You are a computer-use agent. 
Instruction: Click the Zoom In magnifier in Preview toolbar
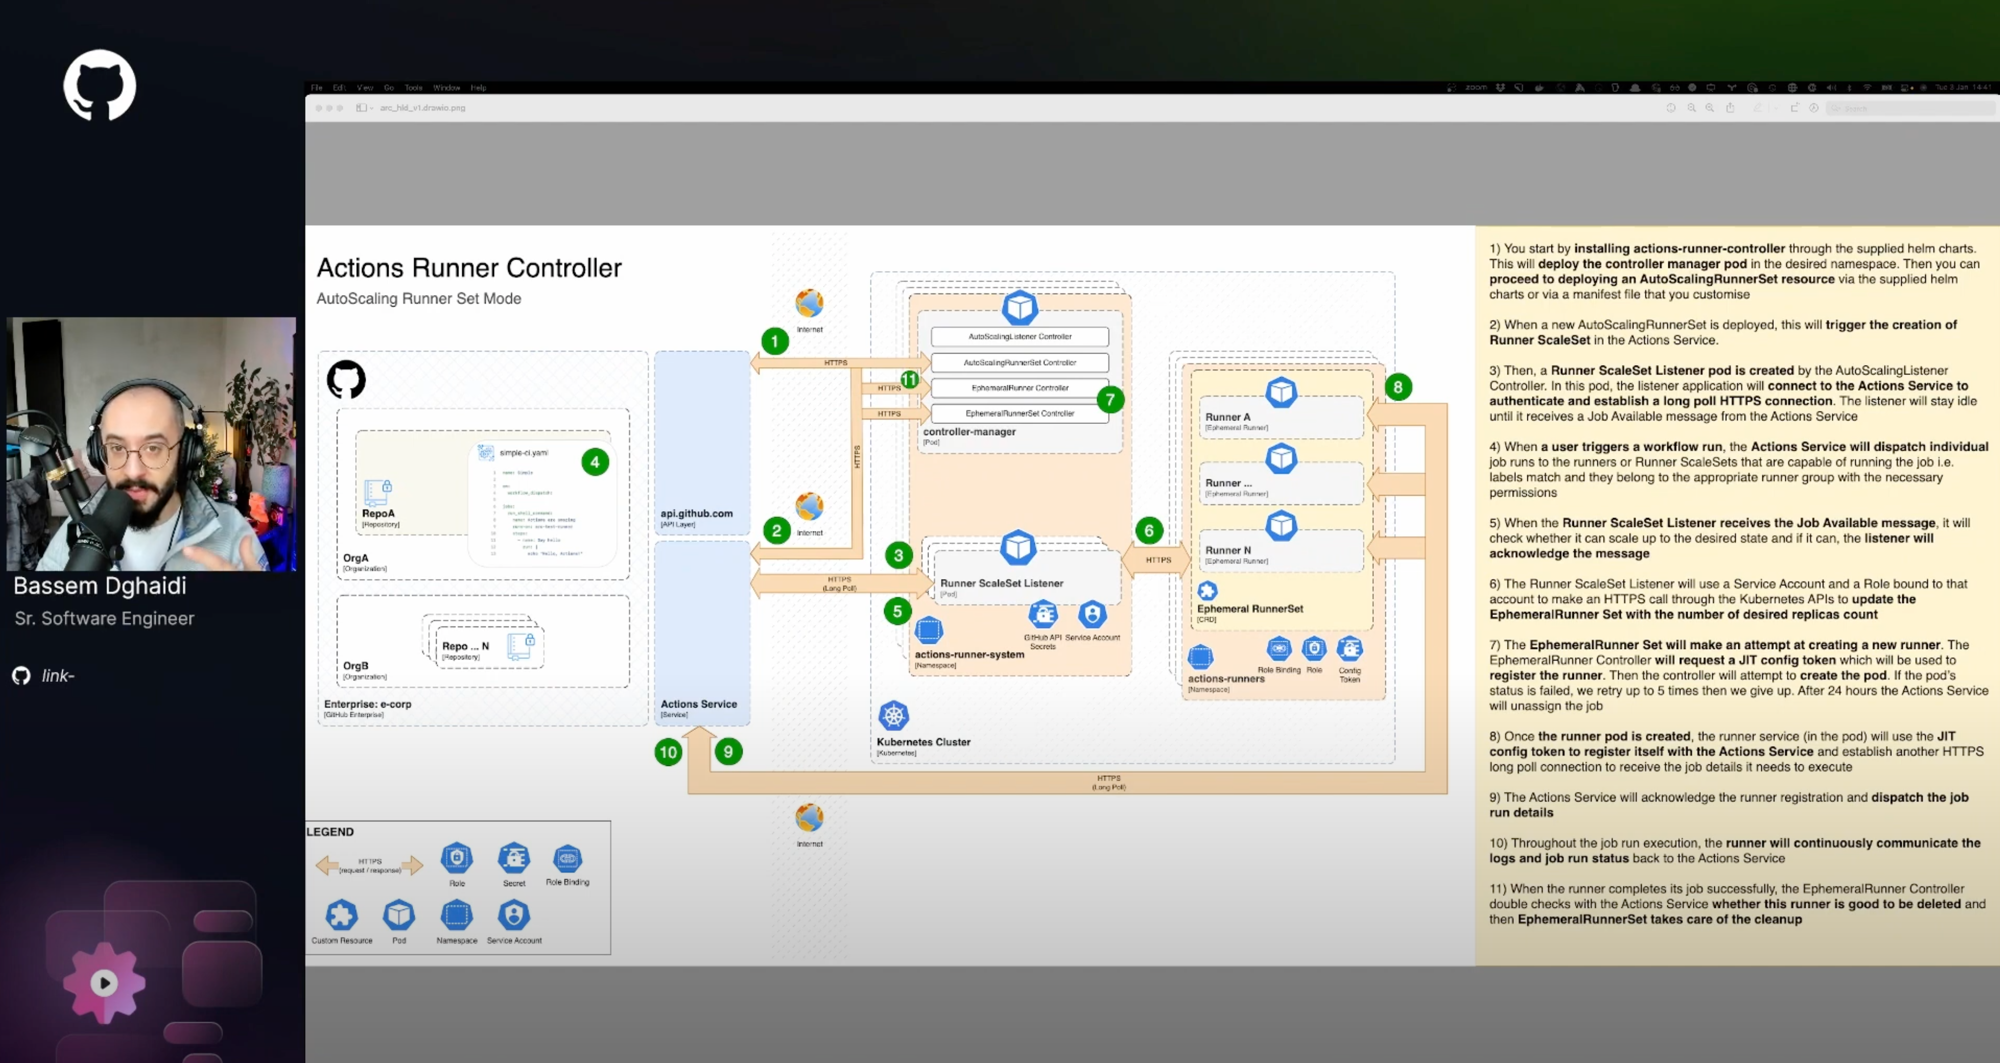click(x=1710, y=108)
